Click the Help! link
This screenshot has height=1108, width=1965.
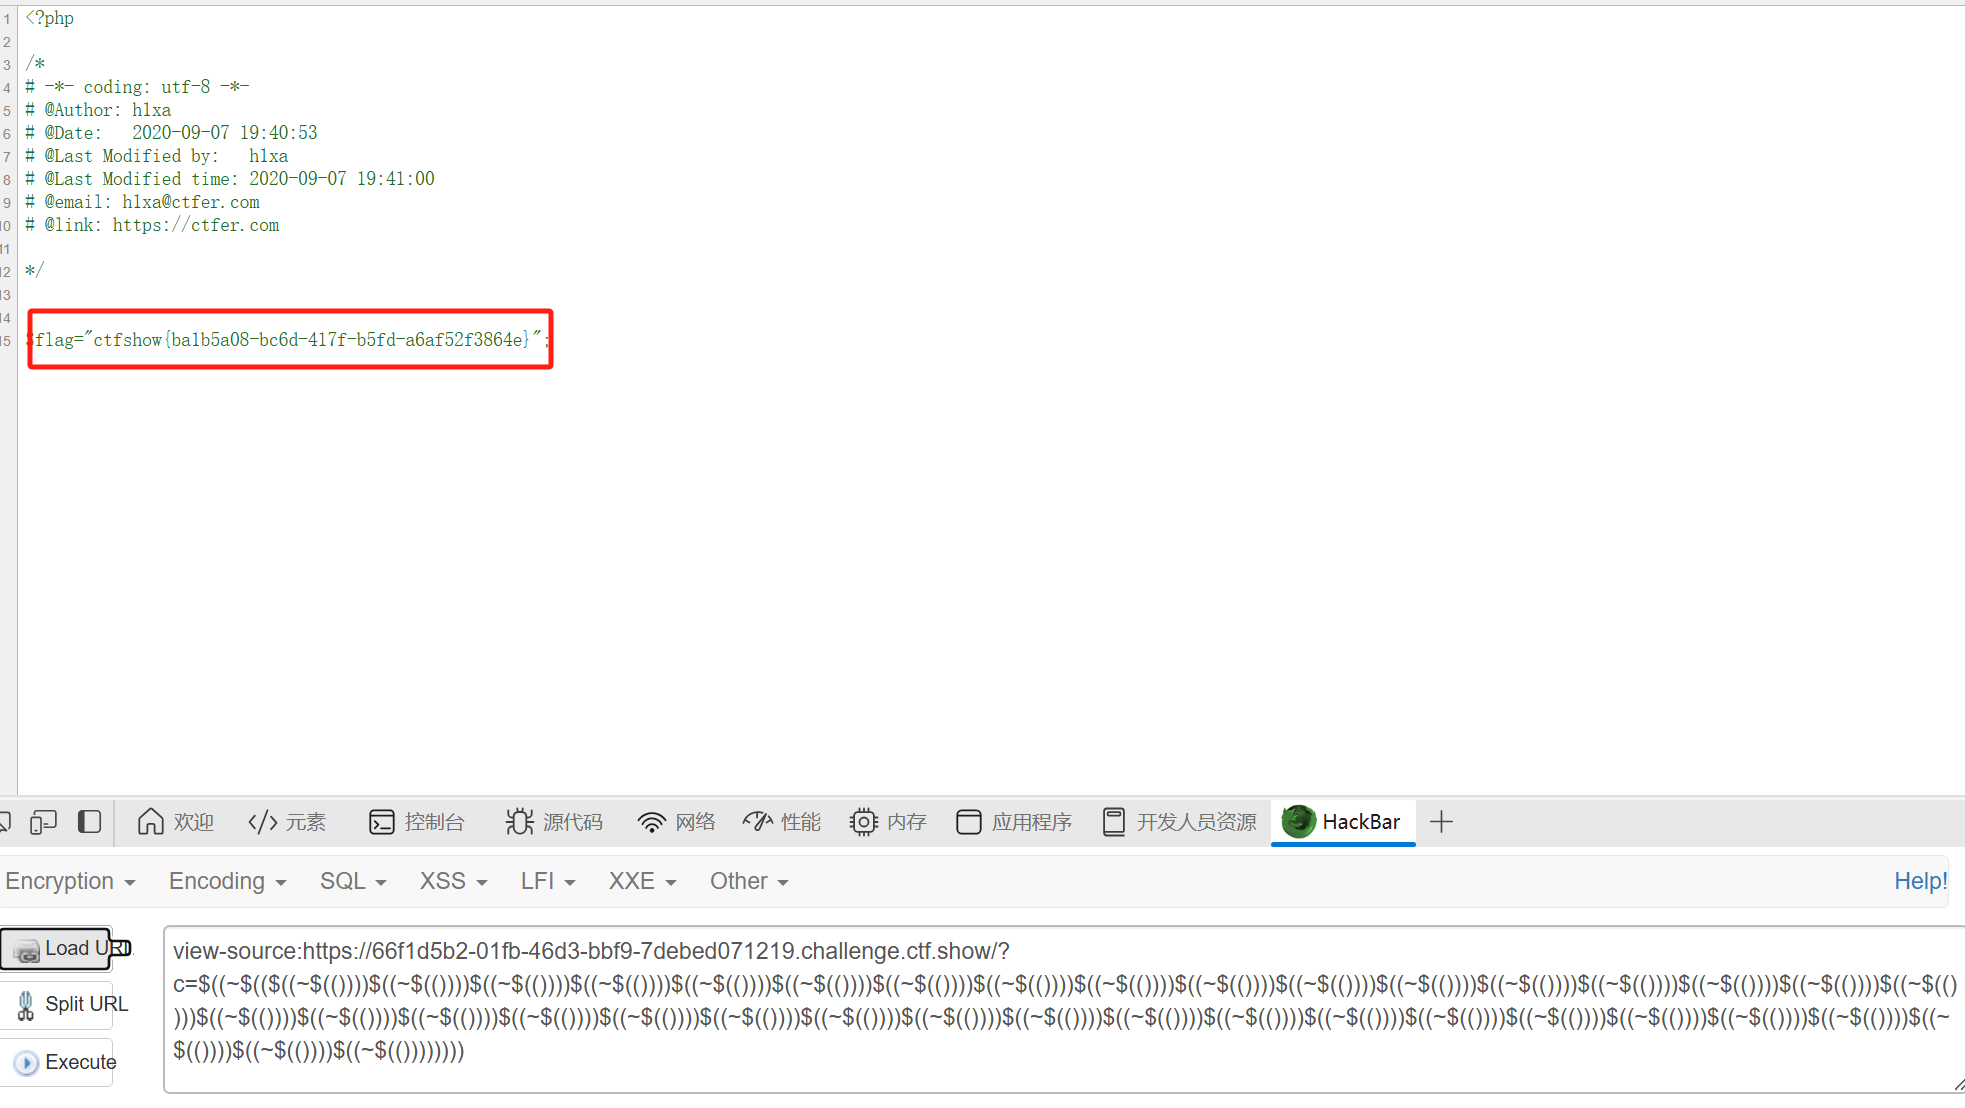[1920, 881]
